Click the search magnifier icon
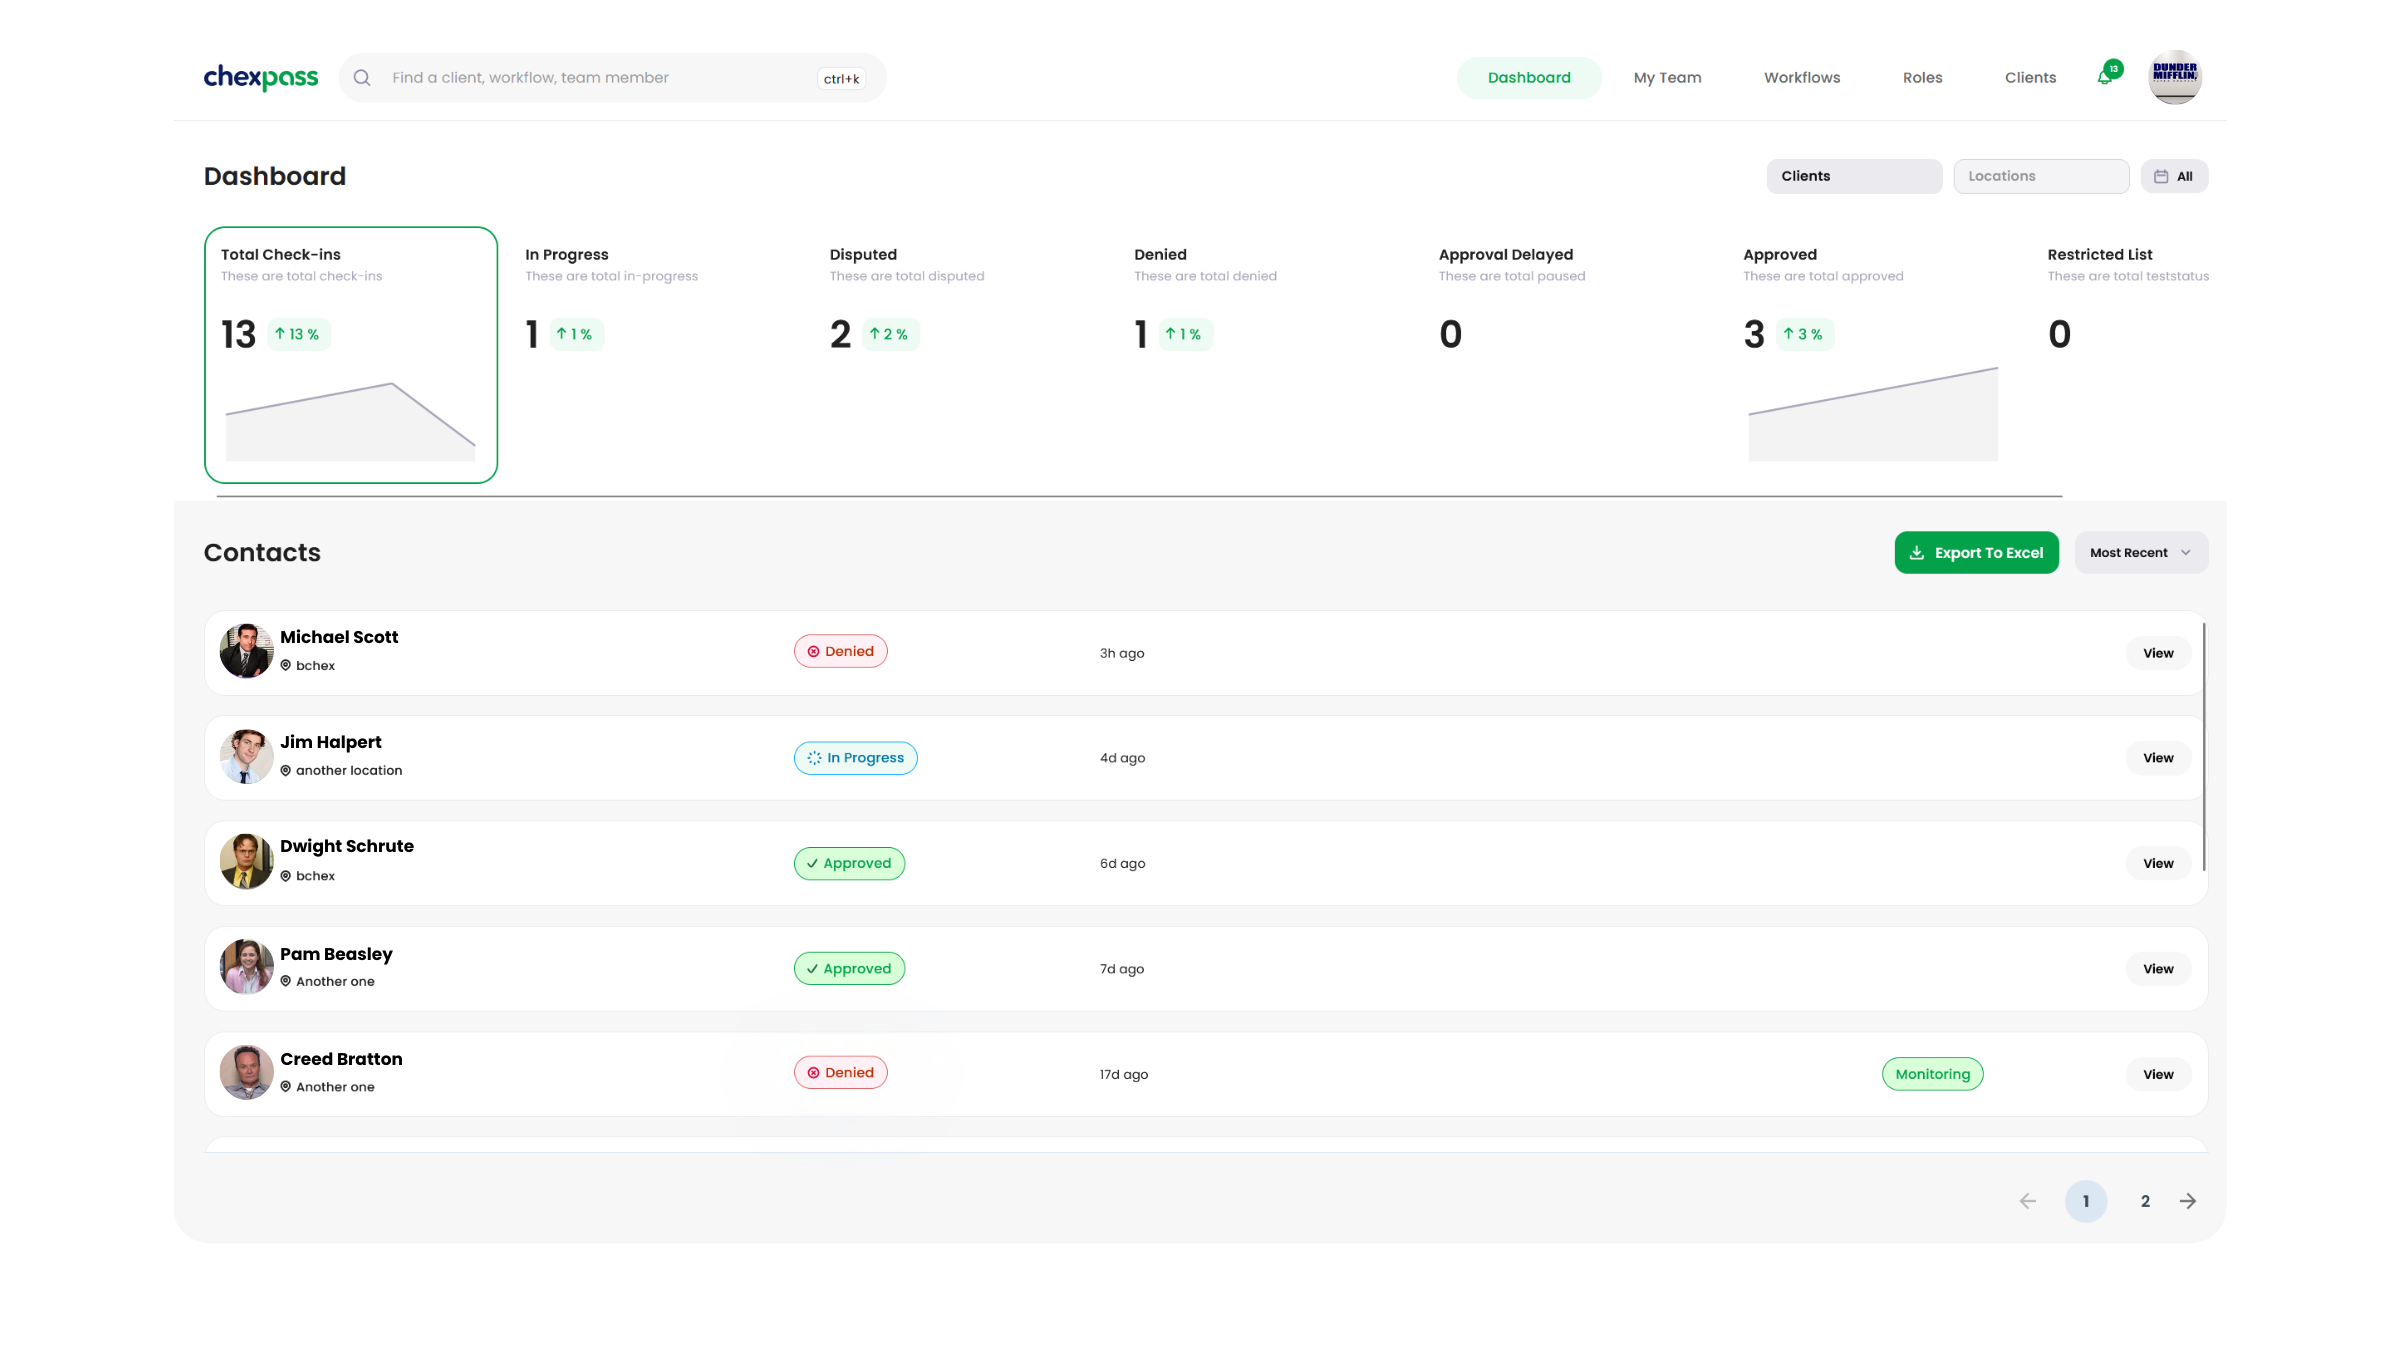 coord(362,78)
